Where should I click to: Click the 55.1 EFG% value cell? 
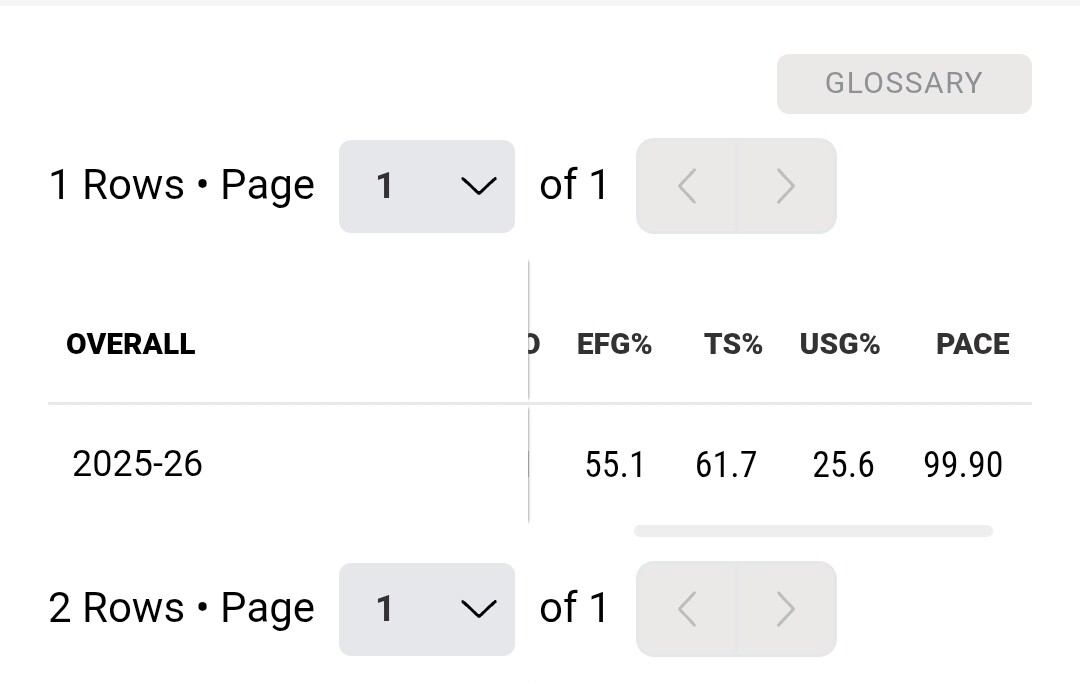[615, 465]
